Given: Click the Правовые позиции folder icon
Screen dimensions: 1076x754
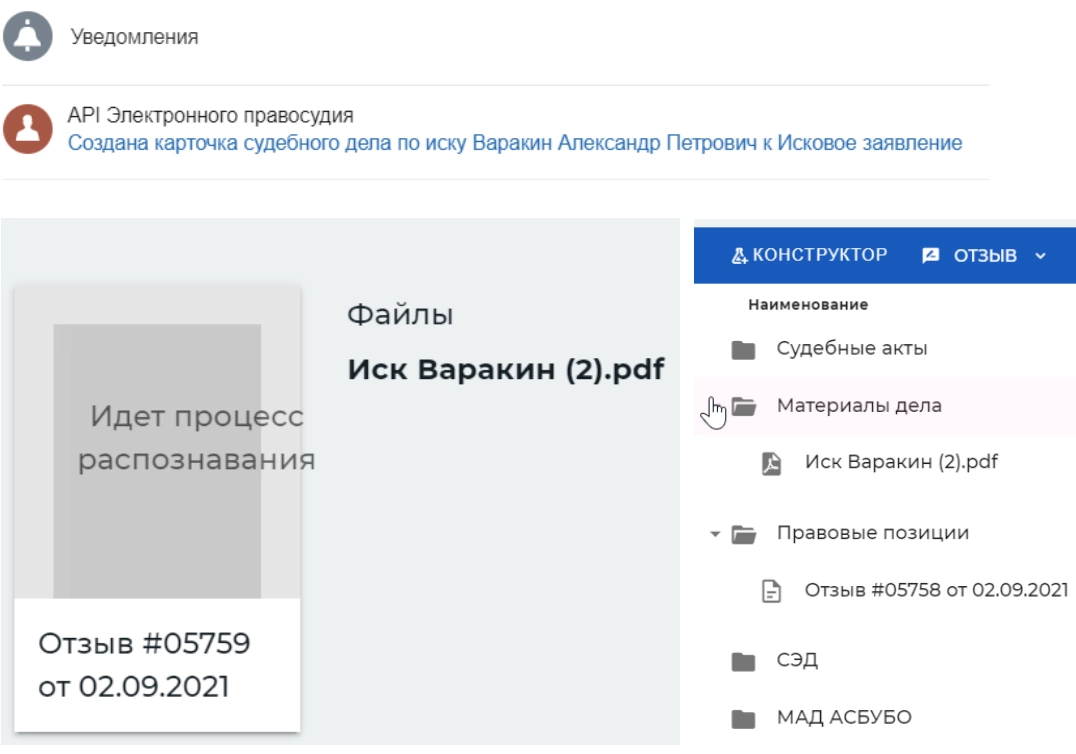Looking at the screenshot, I should coord(742,534).
